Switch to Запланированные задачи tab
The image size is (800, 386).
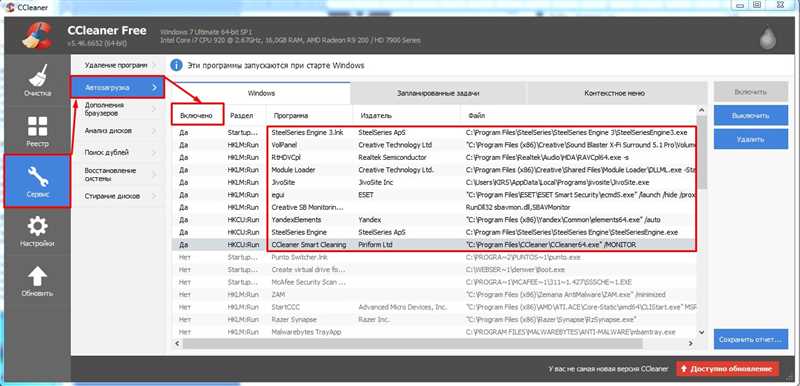pos(438,93)
